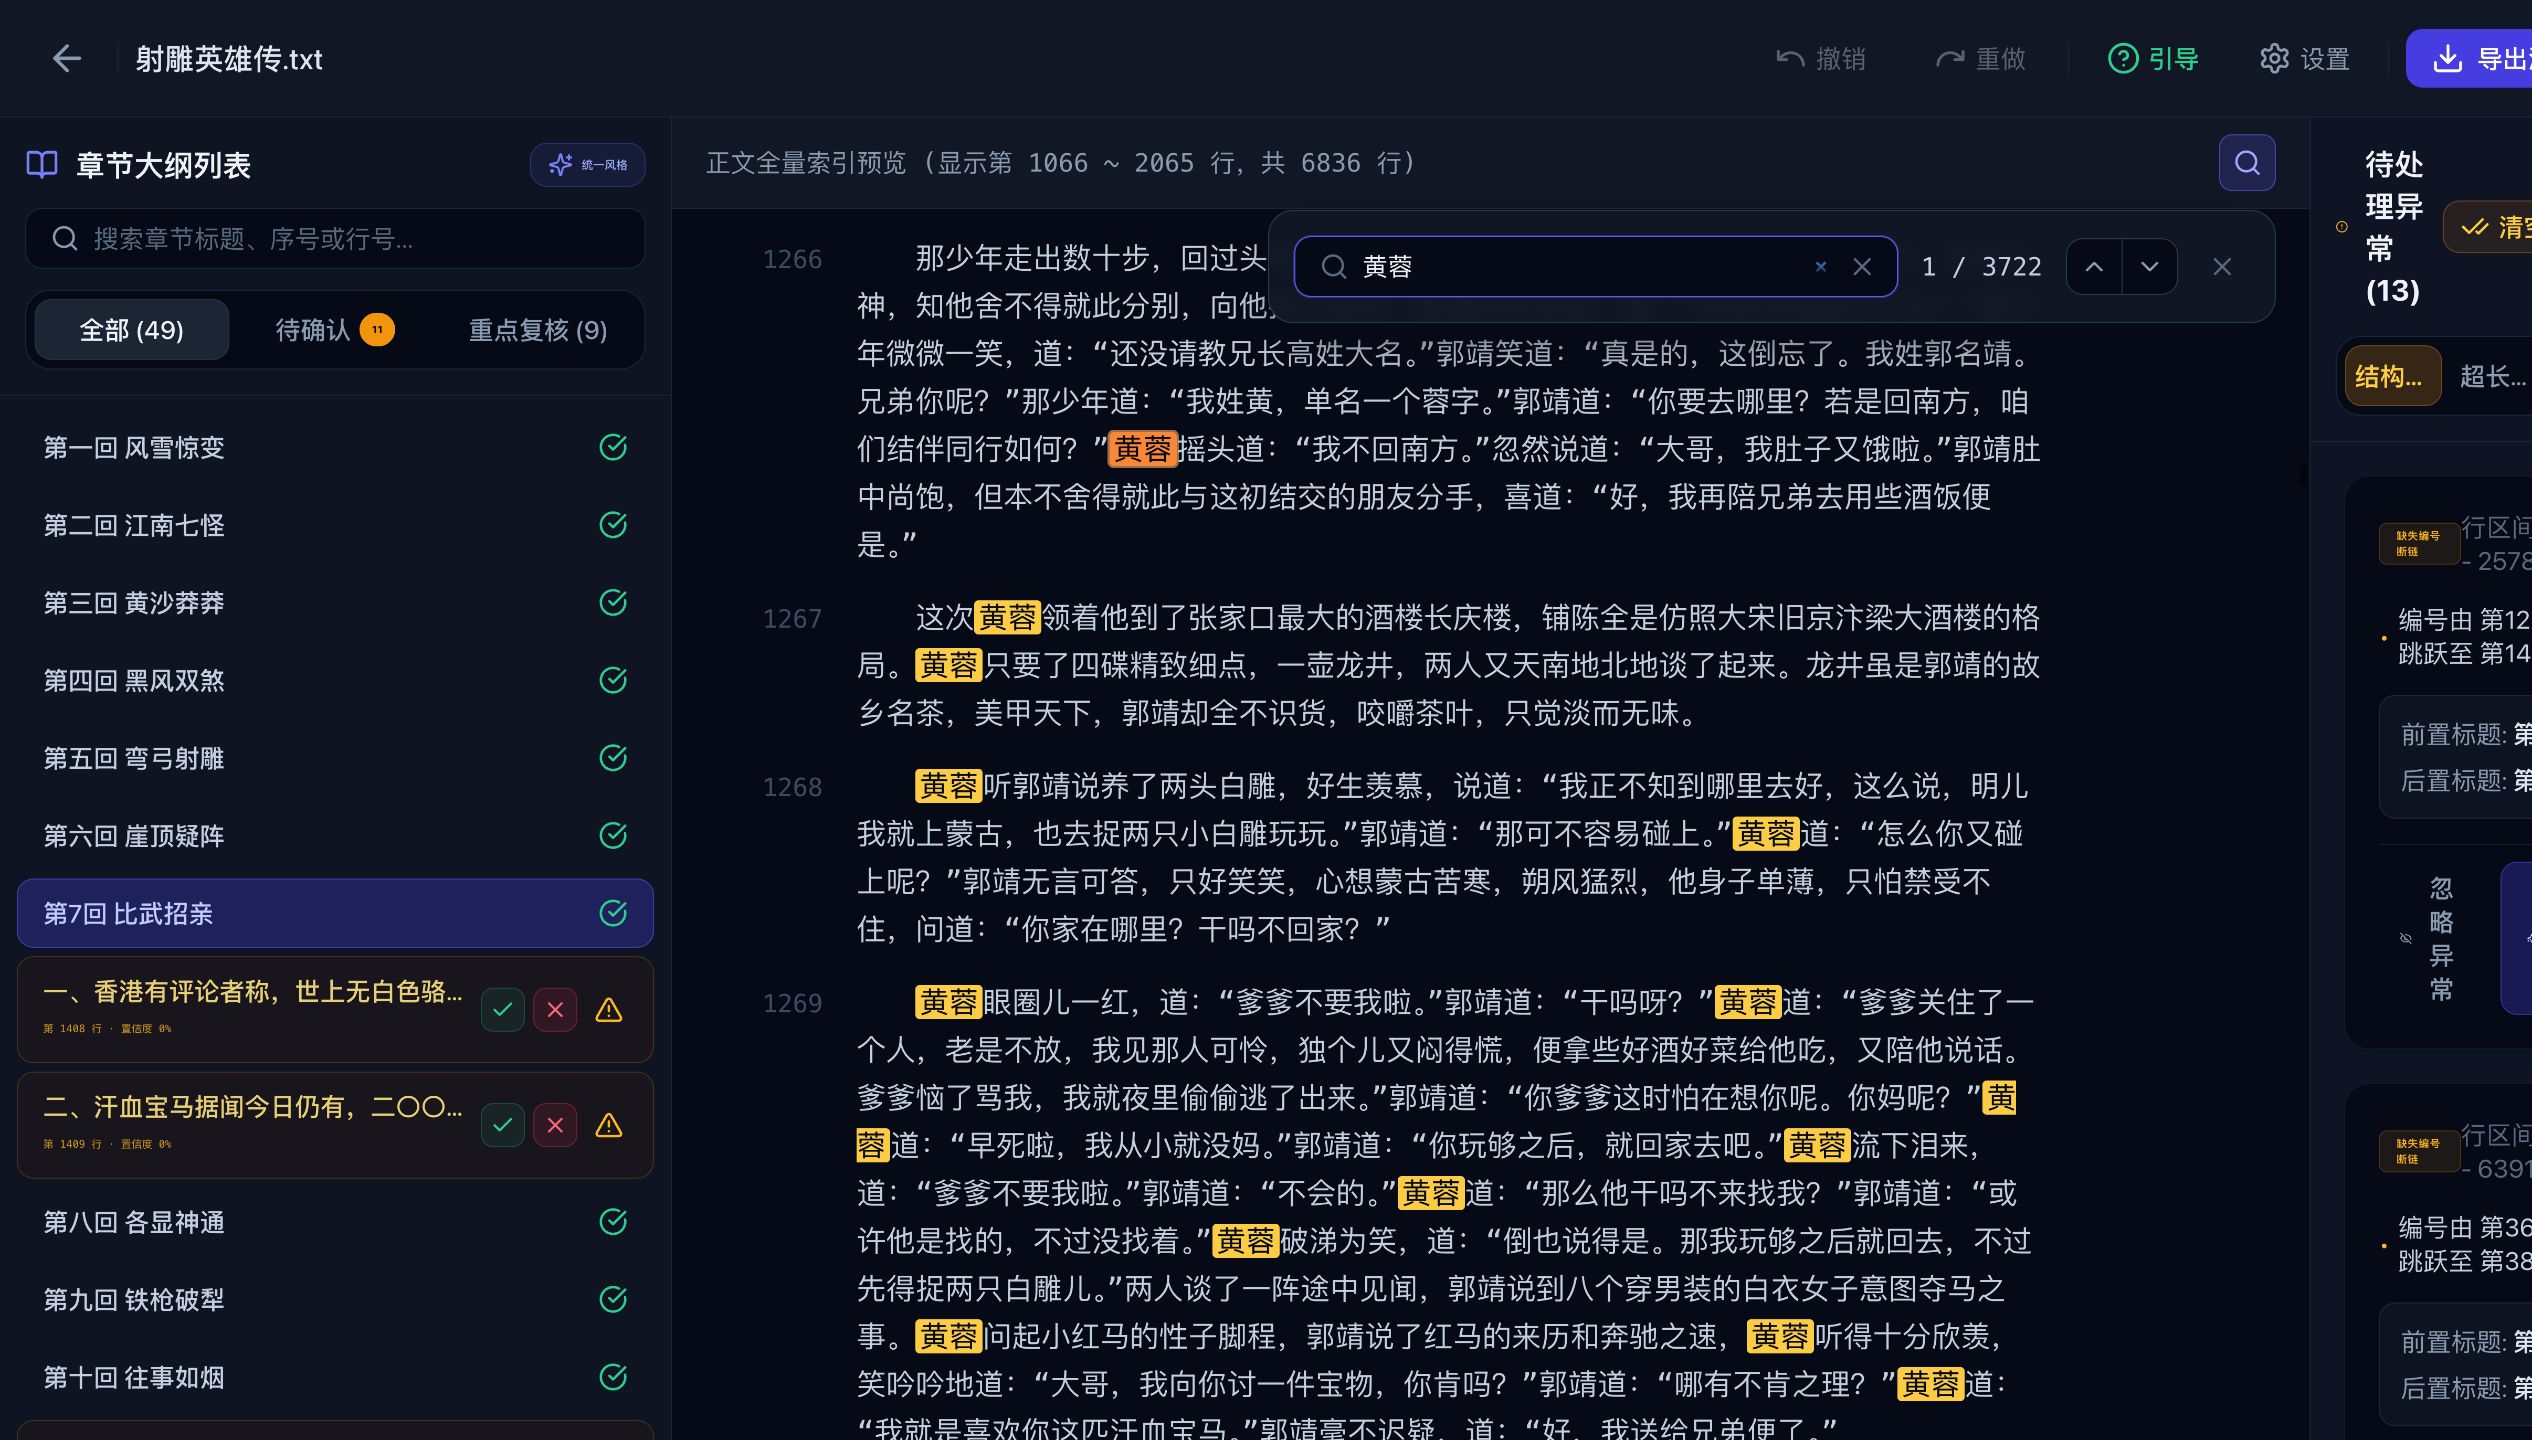Click the 射雕英雄传.txt file title
2532x1440 pixels.
[x=229, y=59]
